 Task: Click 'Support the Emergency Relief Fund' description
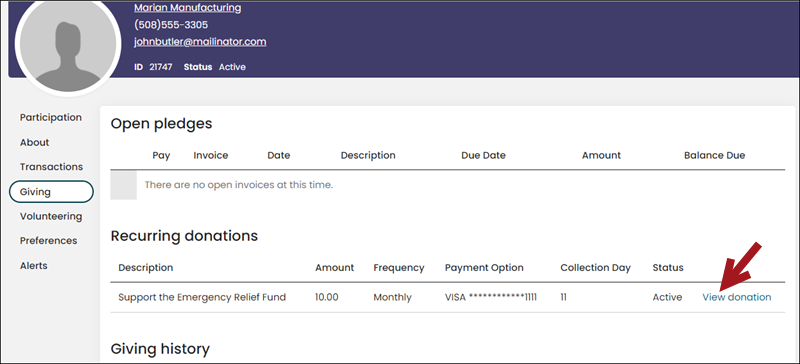(202, 297)
